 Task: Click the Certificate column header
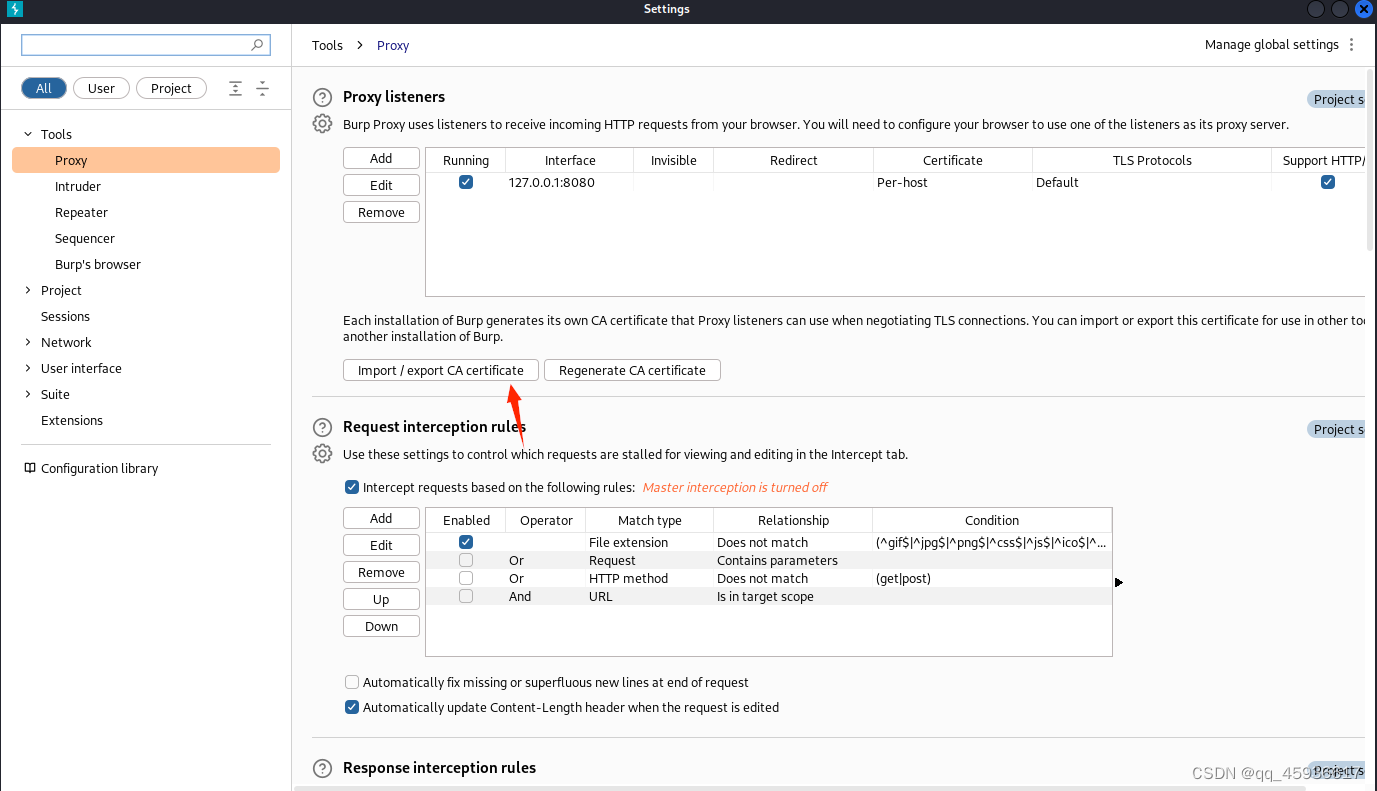click(953, 160)
